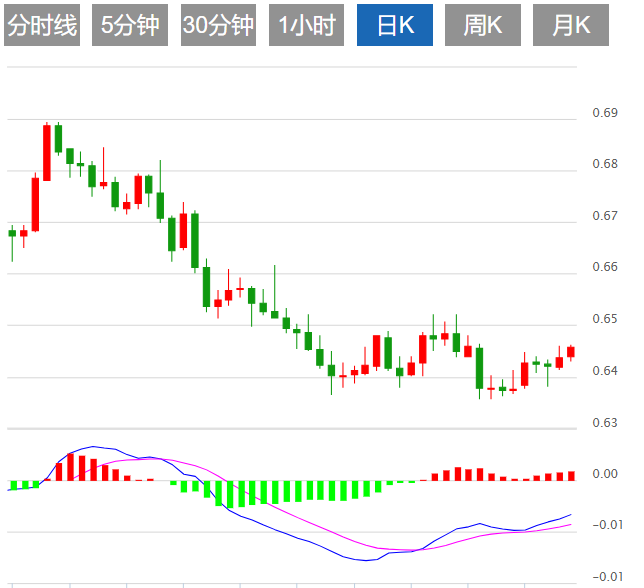
Task: Click the 0.64 price axis label
Action: point(605,370)
